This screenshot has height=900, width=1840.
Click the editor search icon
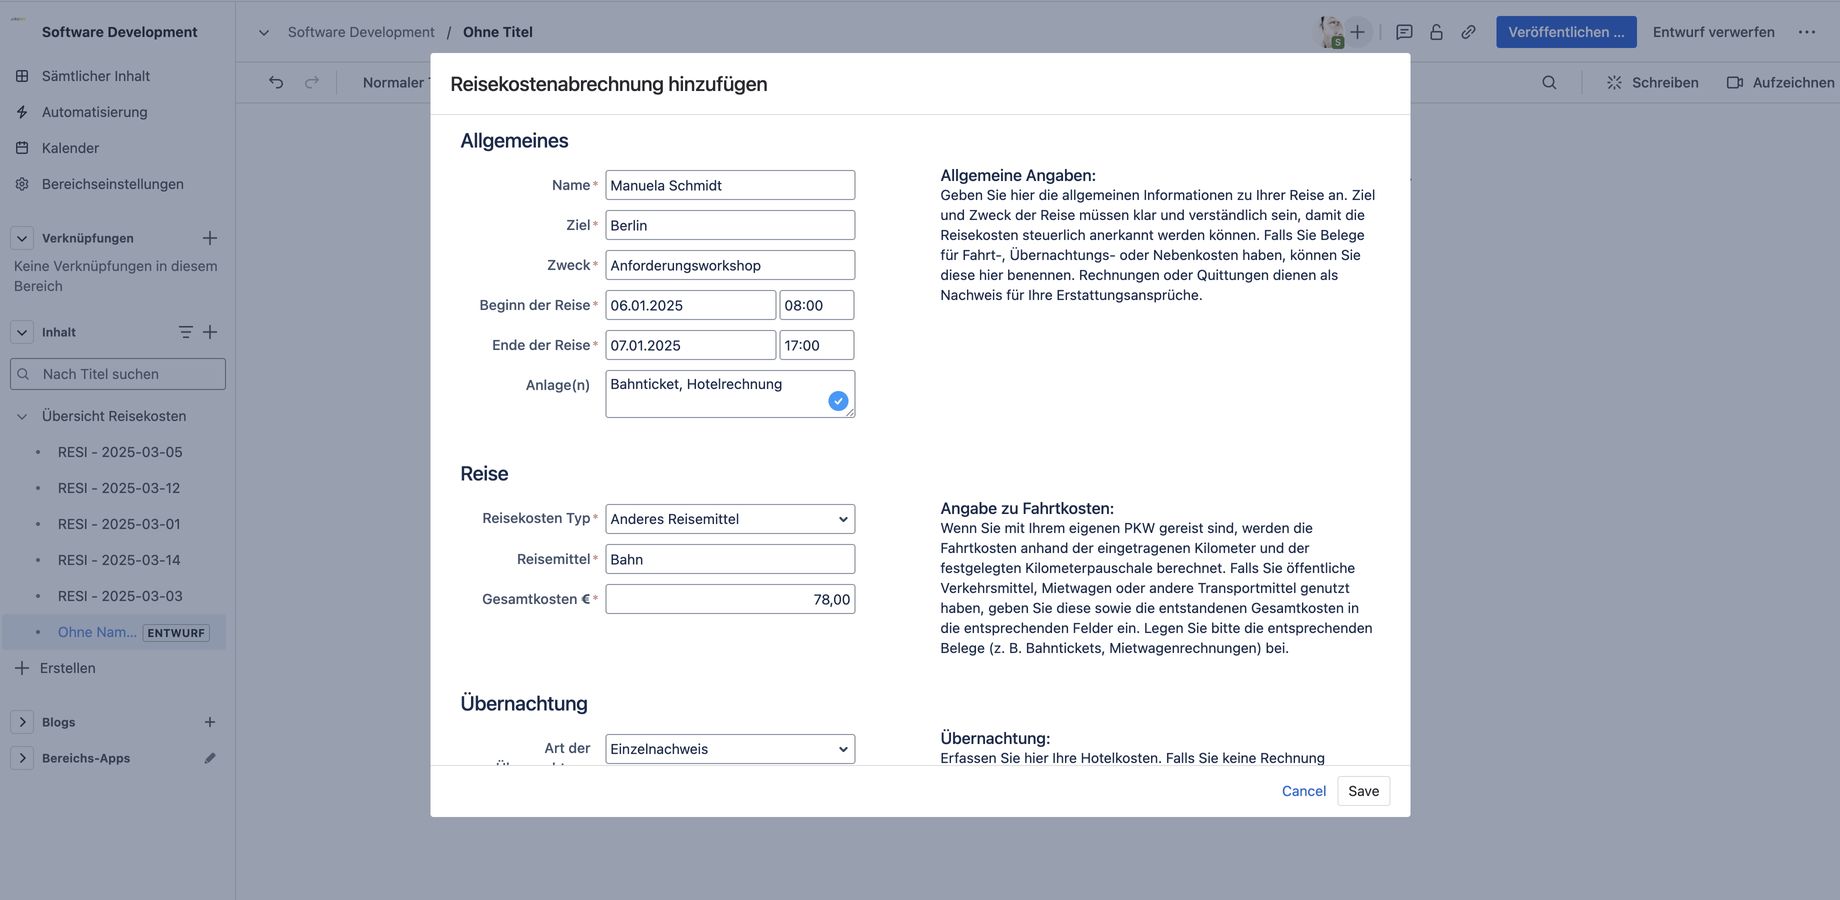point(1549,82)
